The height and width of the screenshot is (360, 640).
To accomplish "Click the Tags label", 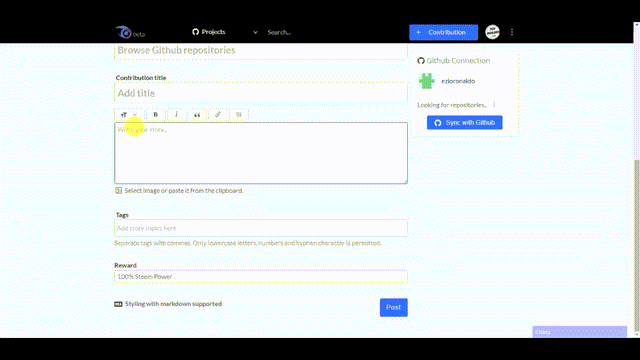I will tap(122, 215).
